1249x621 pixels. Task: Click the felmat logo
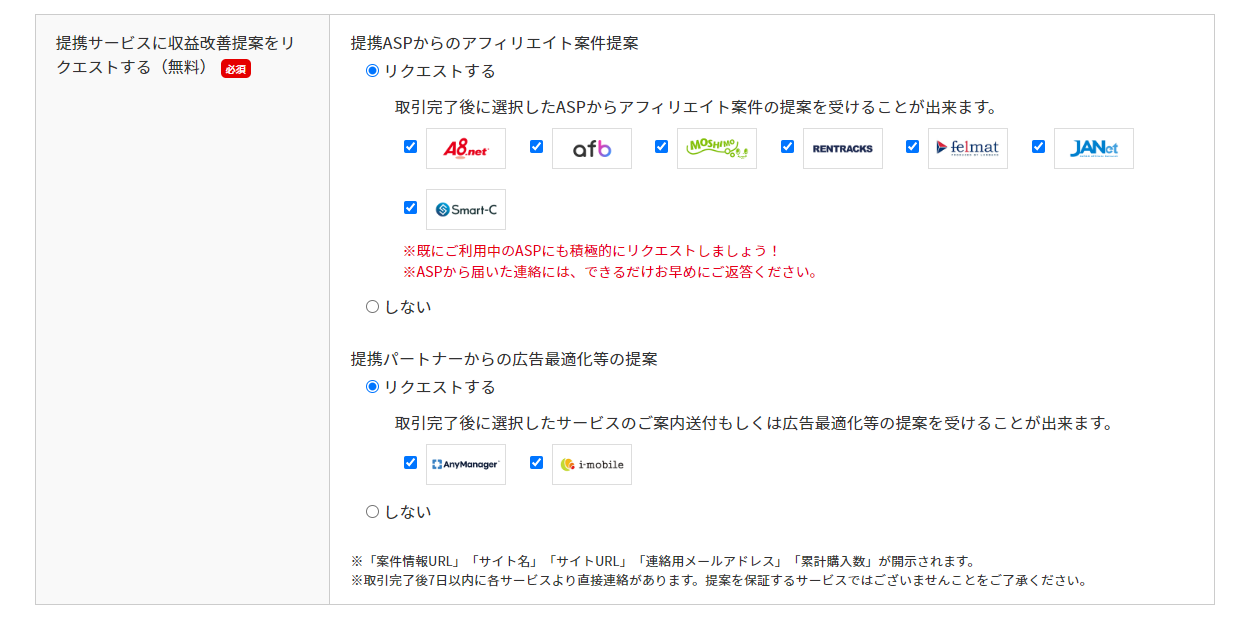click(968, 147)
